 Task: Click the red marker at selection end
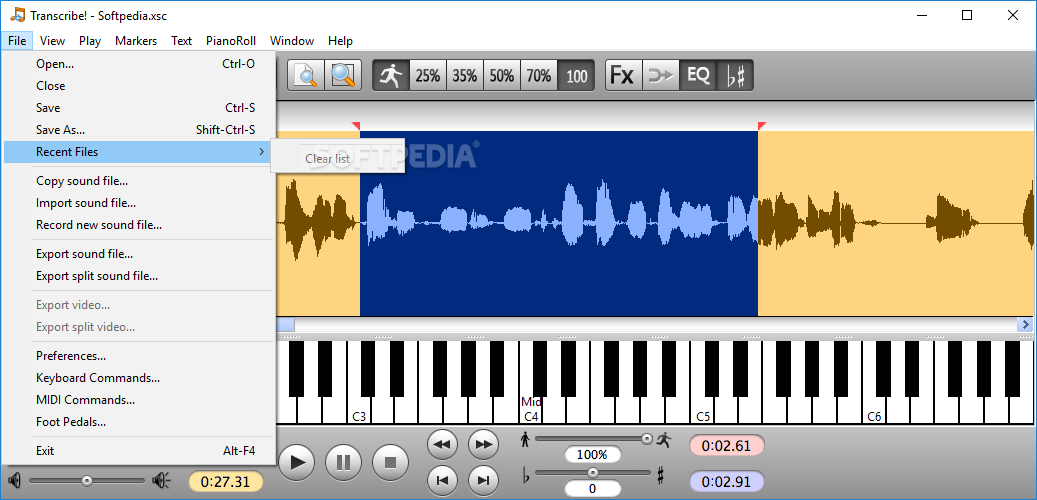[762, 126]
